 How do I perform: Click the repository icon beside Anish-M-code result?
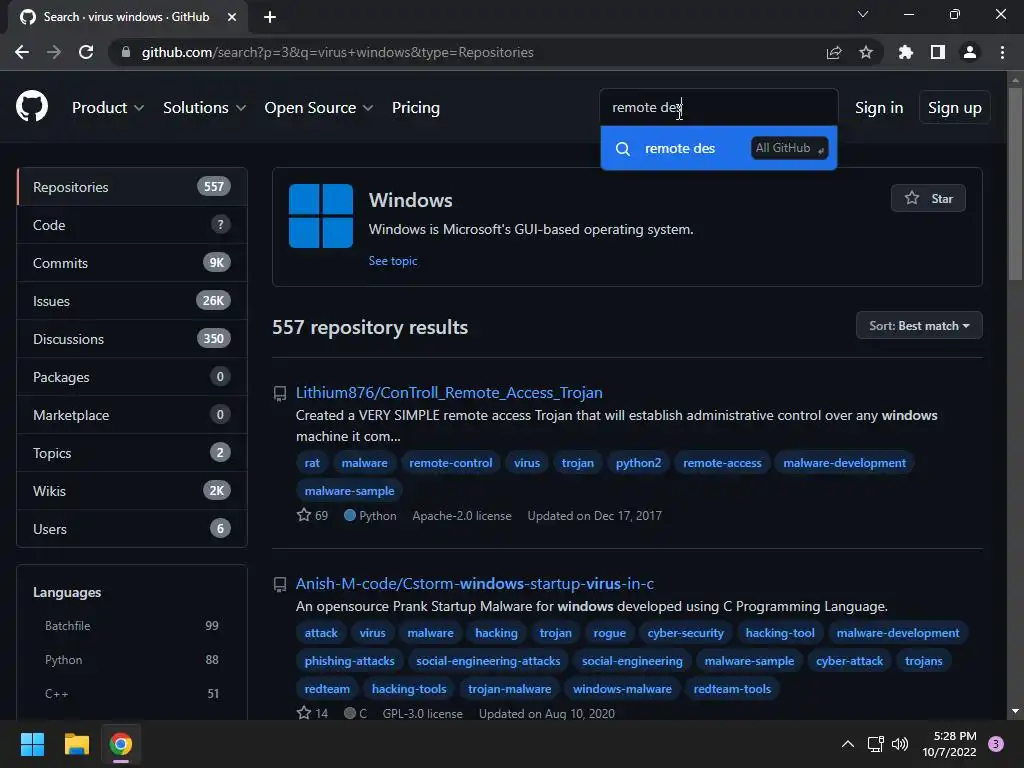280,584
